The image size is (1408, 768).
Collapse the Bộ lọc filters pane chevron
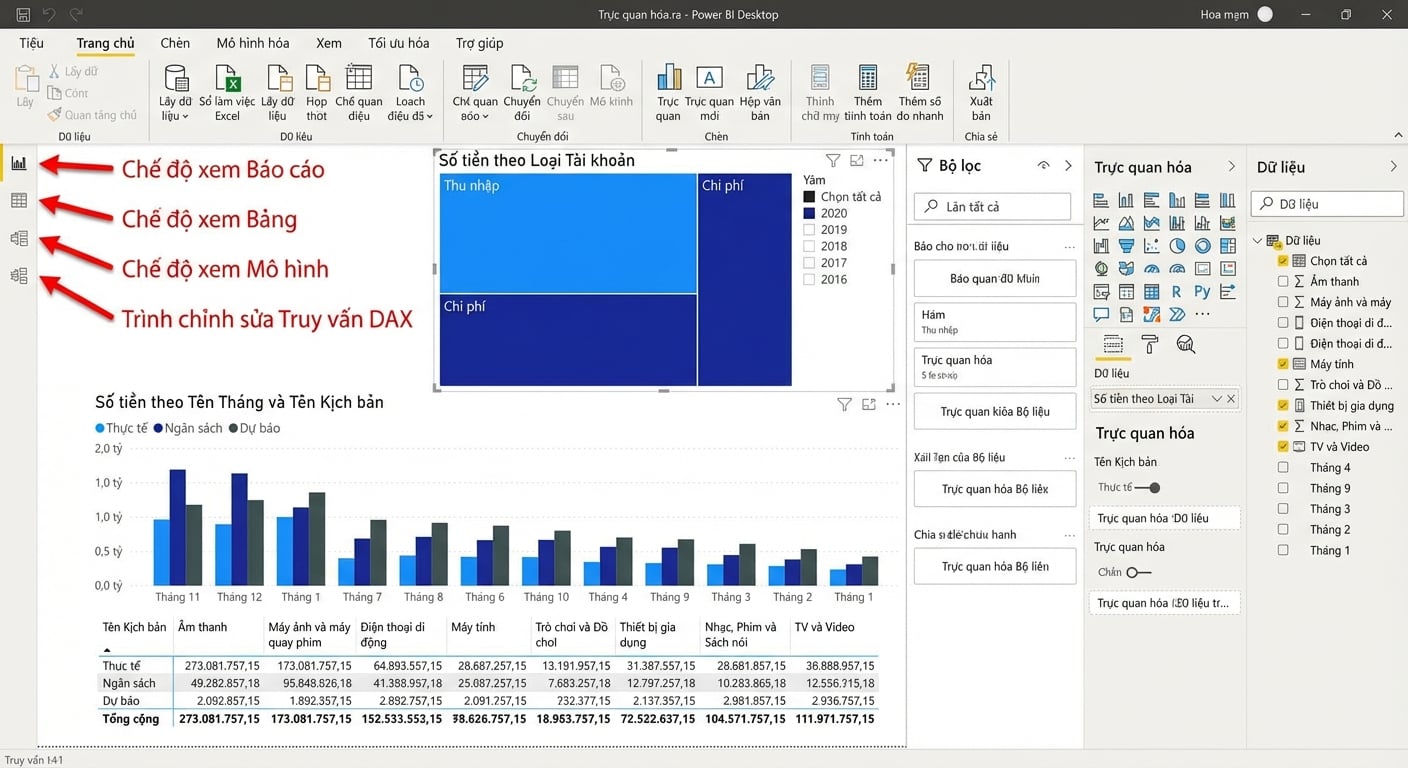tap(1068, 166)
